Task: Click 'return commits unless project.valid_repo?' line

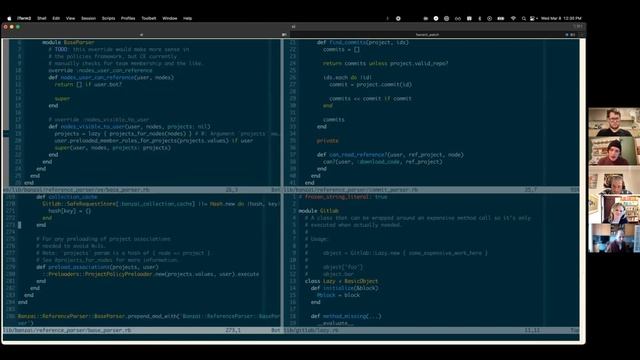Action: coord(385,64)
